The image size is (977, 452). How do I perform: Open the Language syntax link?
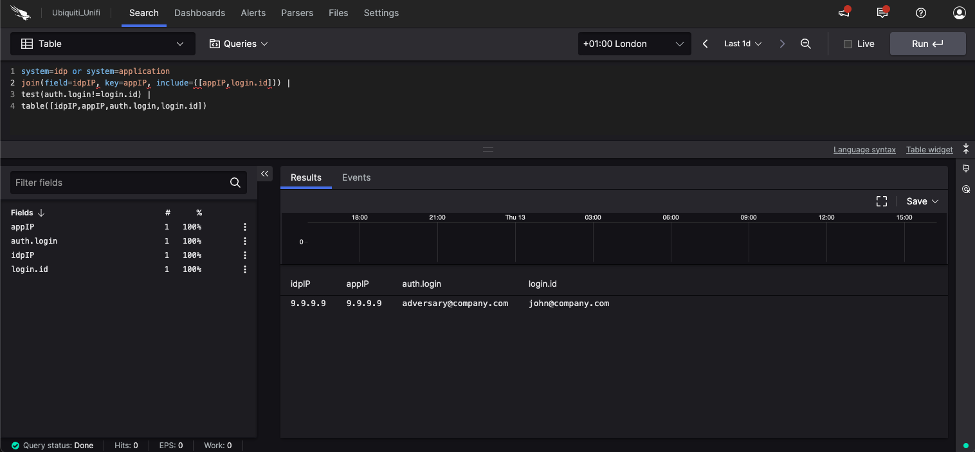[864, 149]
